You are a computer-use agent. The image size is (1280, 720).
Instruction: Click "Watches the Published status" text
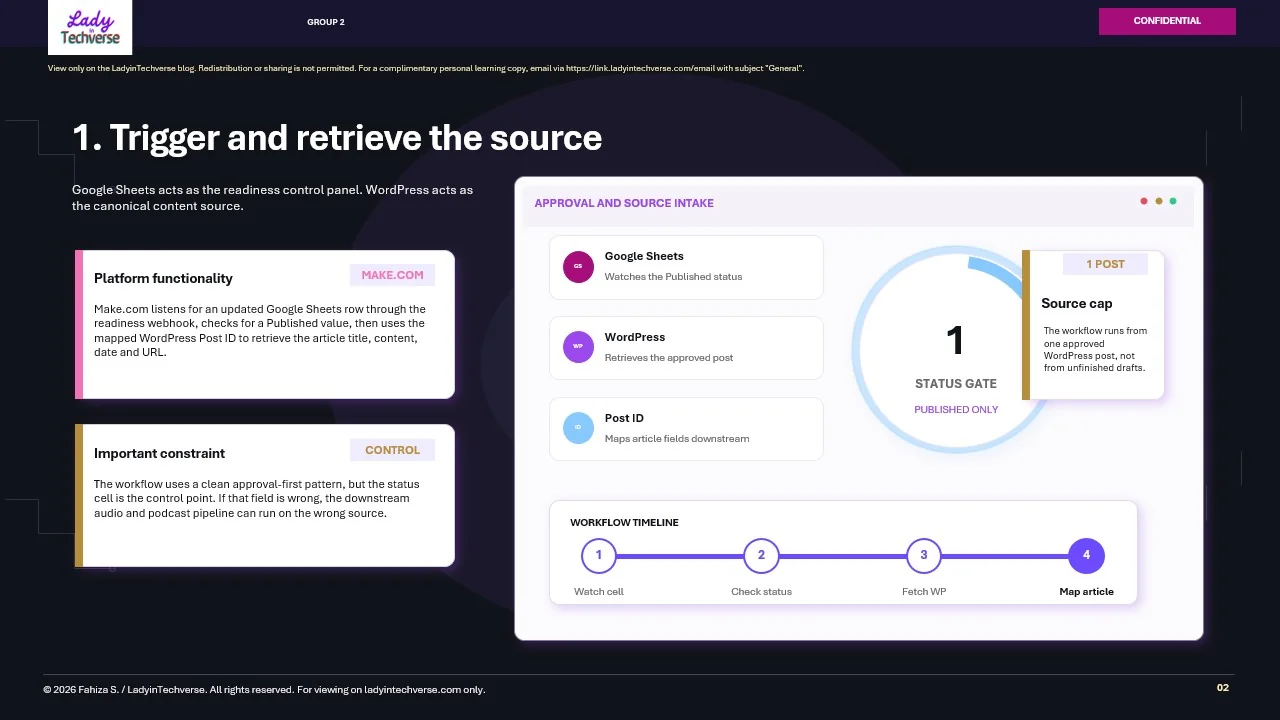(673, 276)
